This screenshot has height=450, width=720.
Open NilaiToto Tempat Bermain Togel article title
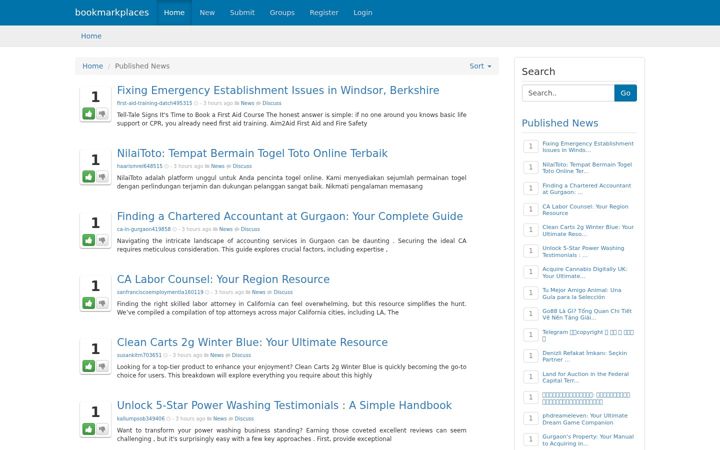click(252, 153)
